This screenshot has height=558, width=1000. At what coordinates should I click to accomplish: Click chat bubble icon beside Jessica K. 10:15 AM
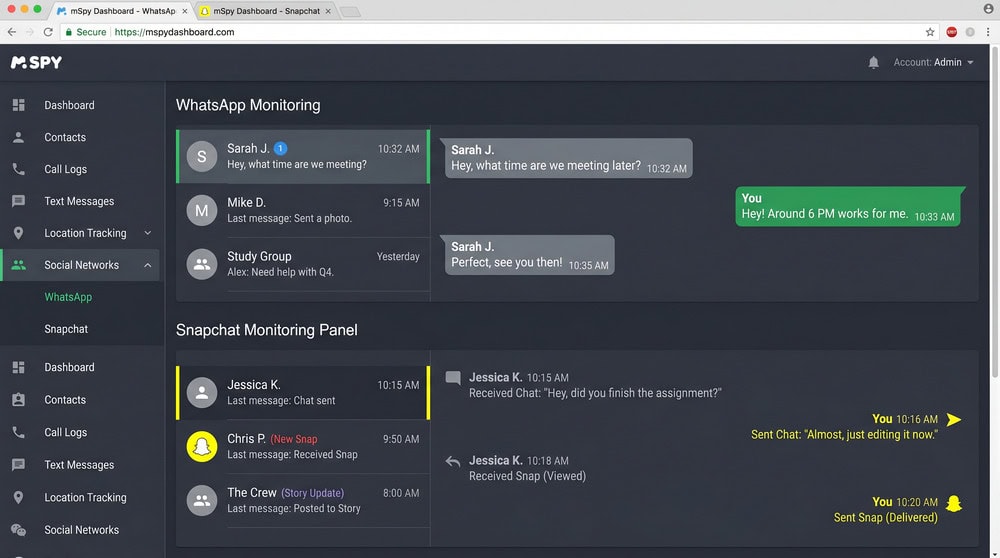[x=453, y=378]
